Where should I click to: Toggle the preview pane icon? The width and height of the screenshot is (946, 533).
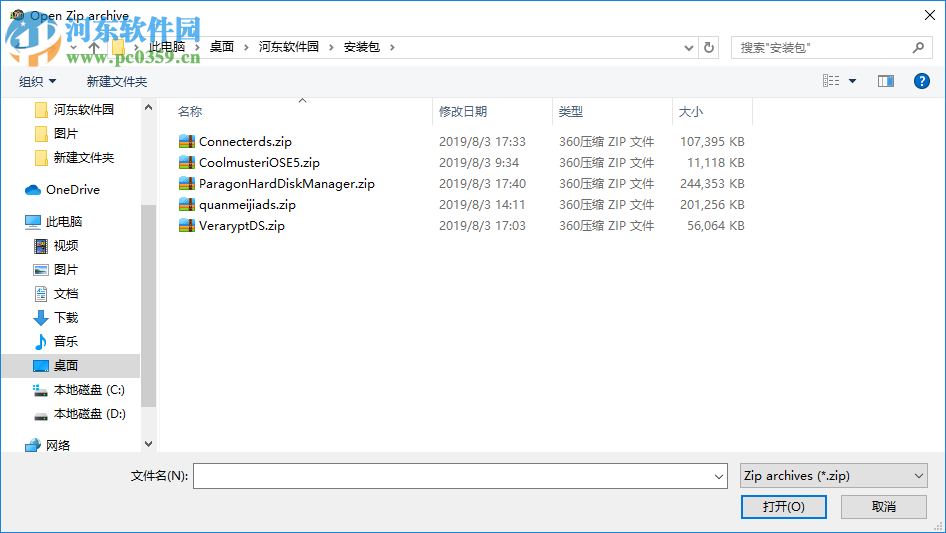click(886, 81)
